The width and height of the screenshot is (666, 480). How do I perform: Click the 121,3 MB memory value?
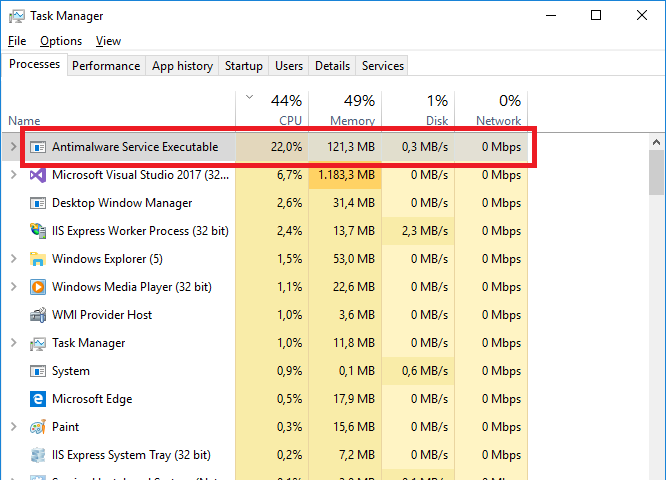[351, 147]
